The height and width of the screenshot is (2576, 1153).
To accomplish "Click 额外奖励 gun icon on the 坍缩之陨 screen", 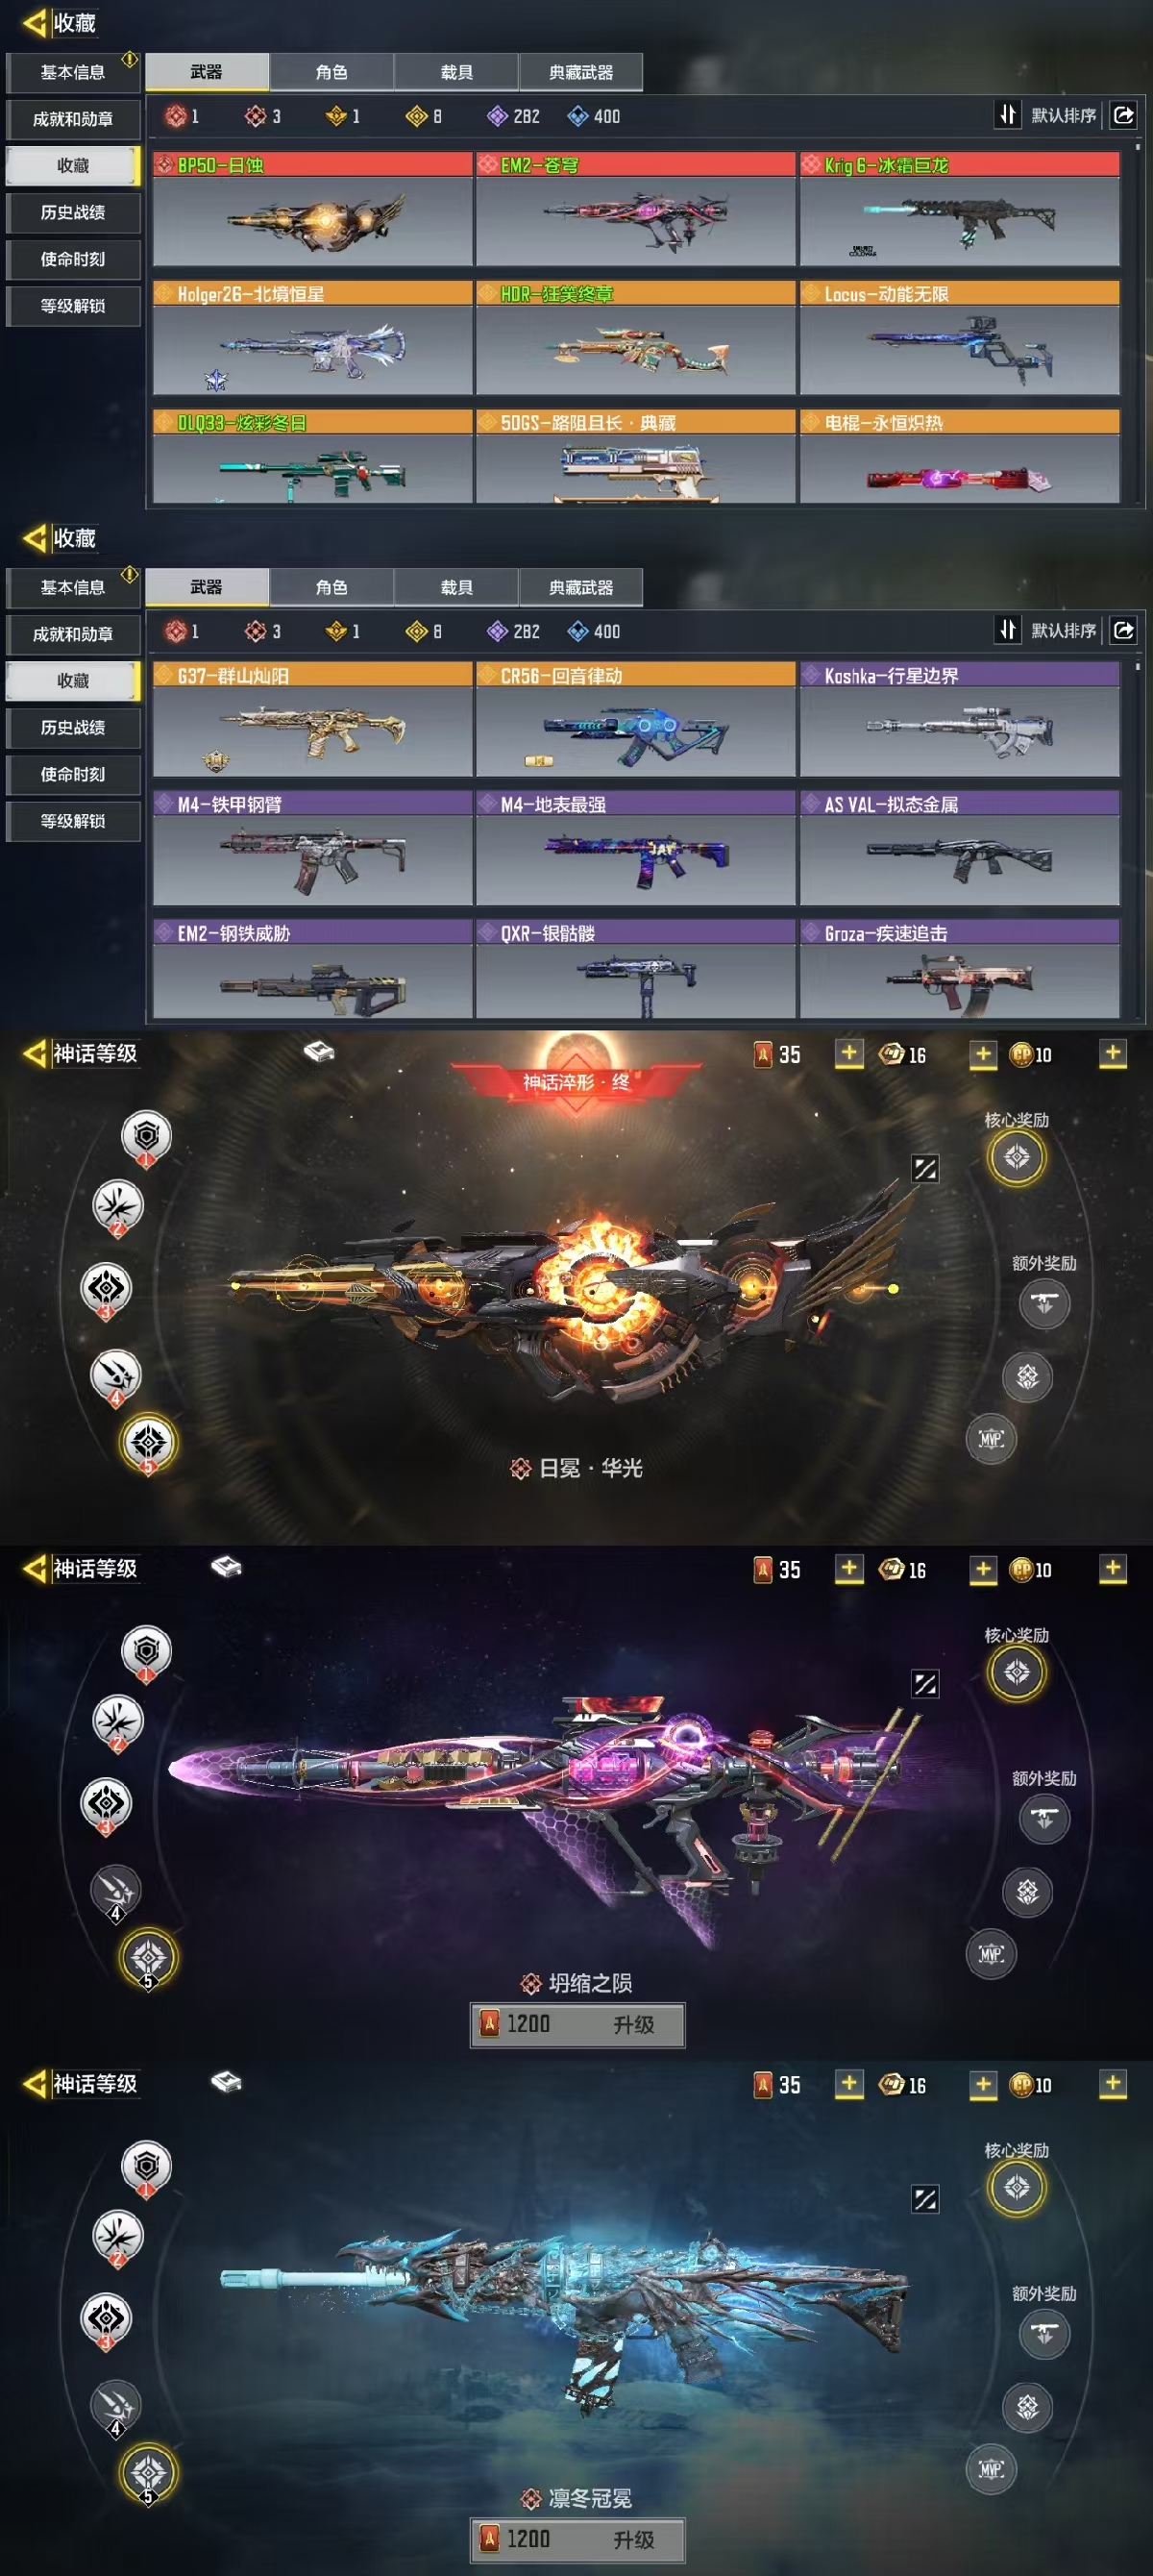I will click(x=1044, y=1818).
